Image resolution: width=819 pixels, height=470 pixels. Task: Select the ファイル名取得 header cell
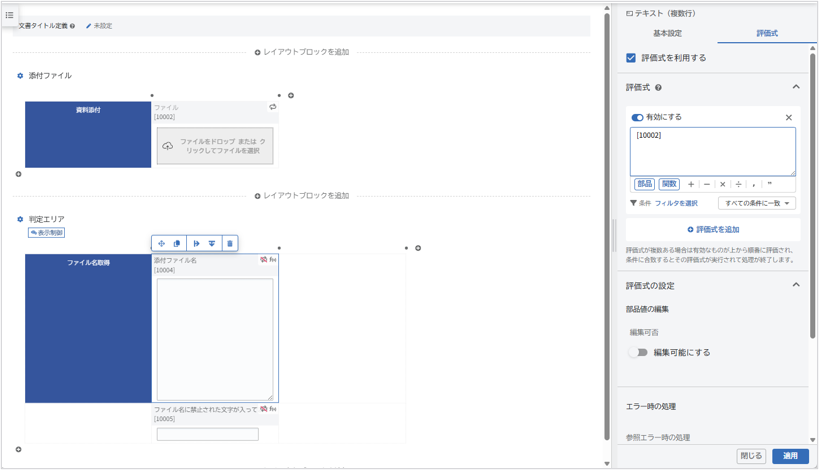click(88, 328)
